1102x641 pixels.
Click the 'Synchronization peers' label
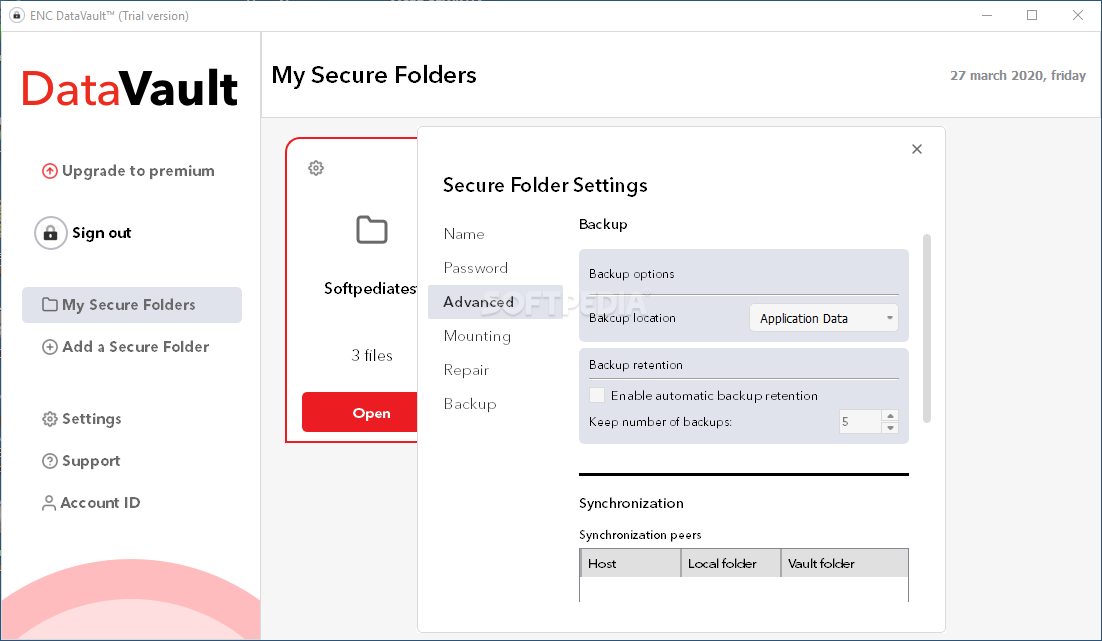pyautogui.click(x=640, y=535)
